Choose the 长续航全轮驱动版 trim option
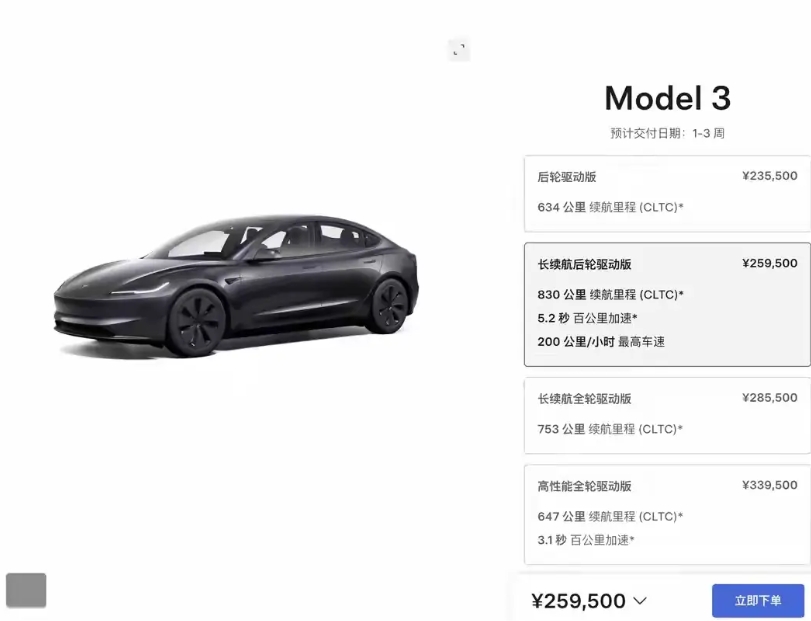The image size is (811, 621). click(x=667, y=416)
